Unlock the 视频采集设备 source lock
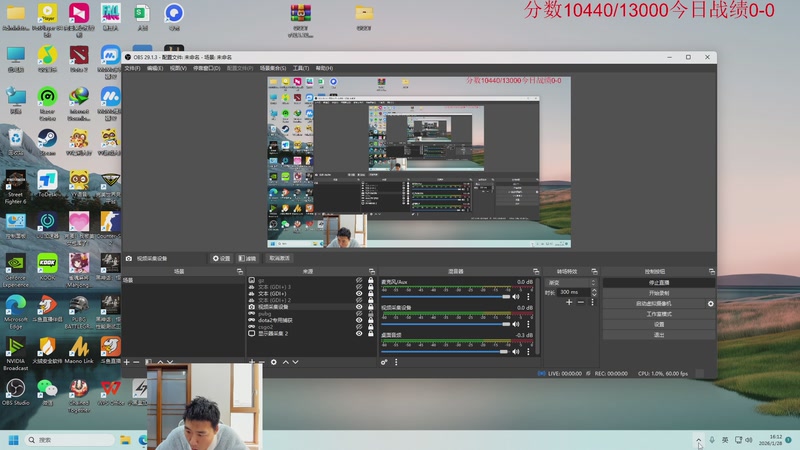The height and width of the screenshot is (450, 800). [x=370, y=307]
